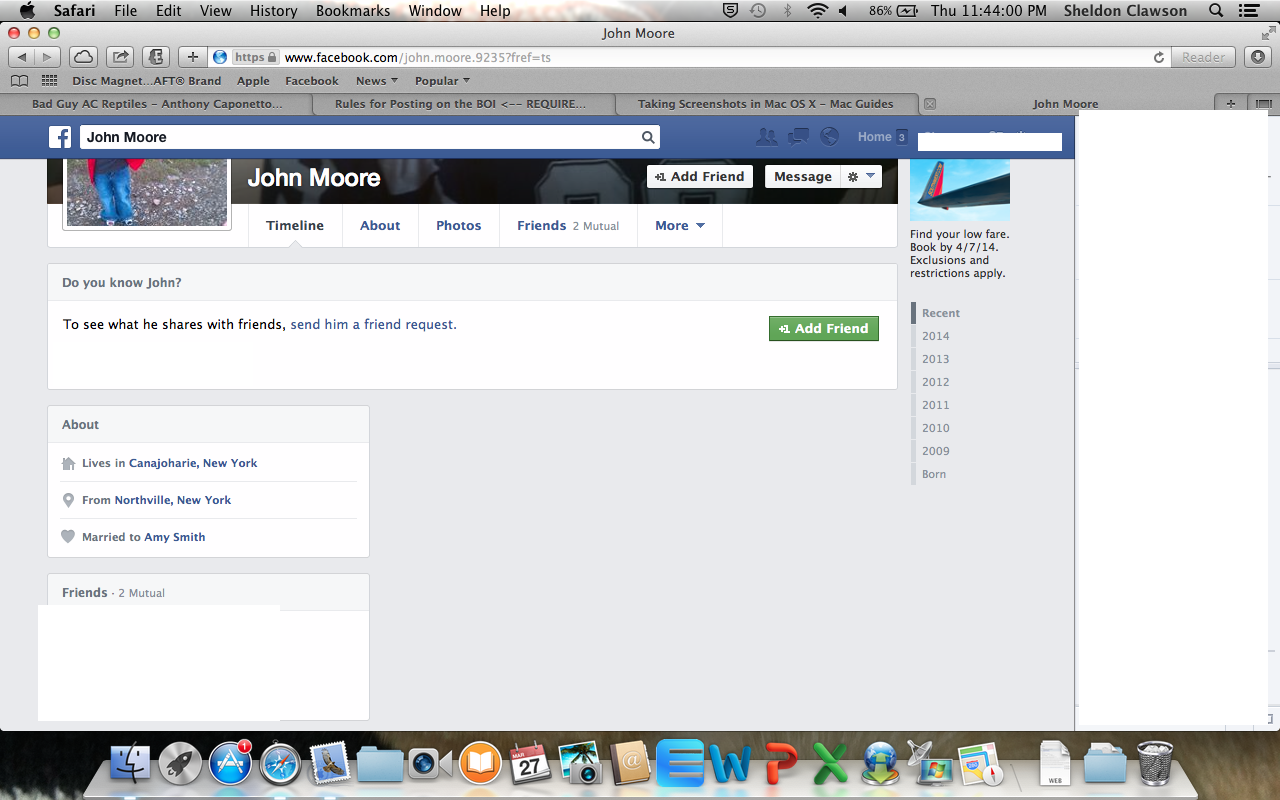Screen dimensions: 1280x800
Task: Click the Facebook logo icon
Action: tap(60, 137)
